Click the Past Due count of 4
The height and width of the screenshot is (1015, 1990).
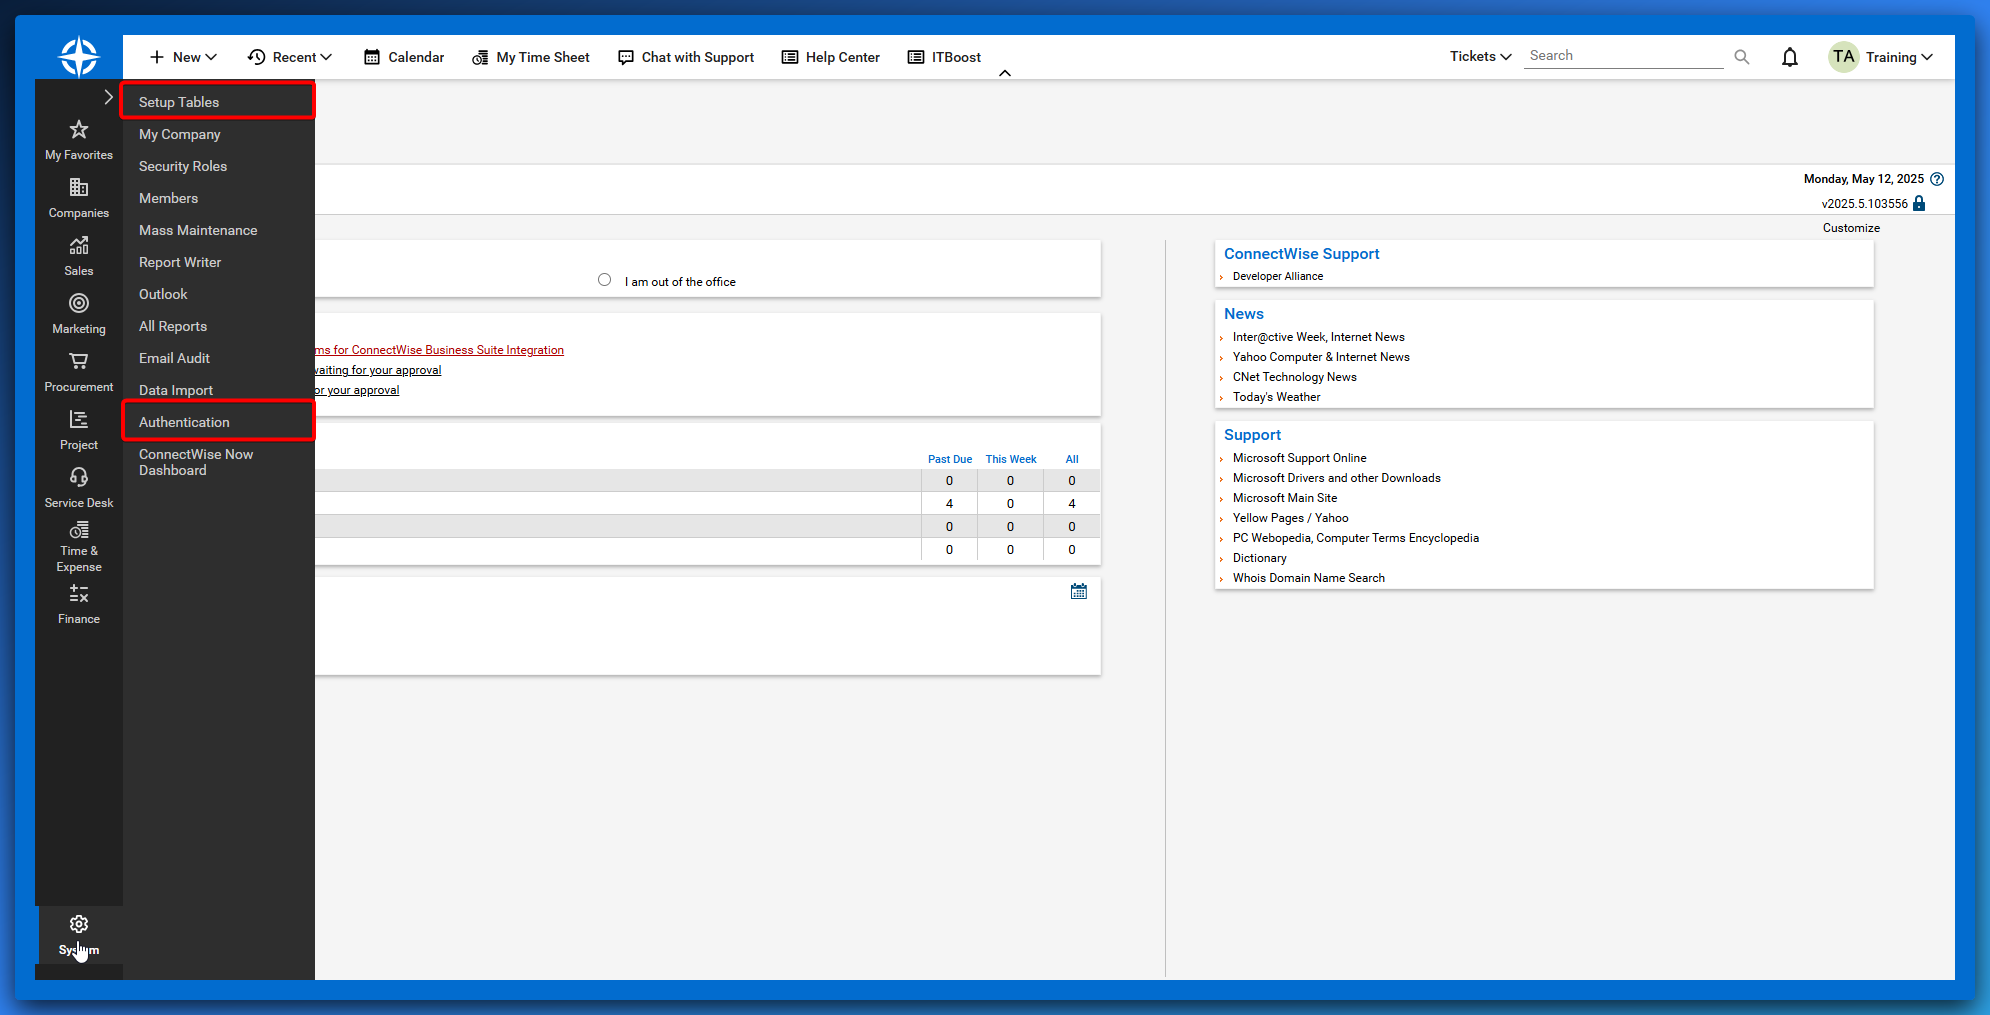pyautogui.click(x=949, y=503)
